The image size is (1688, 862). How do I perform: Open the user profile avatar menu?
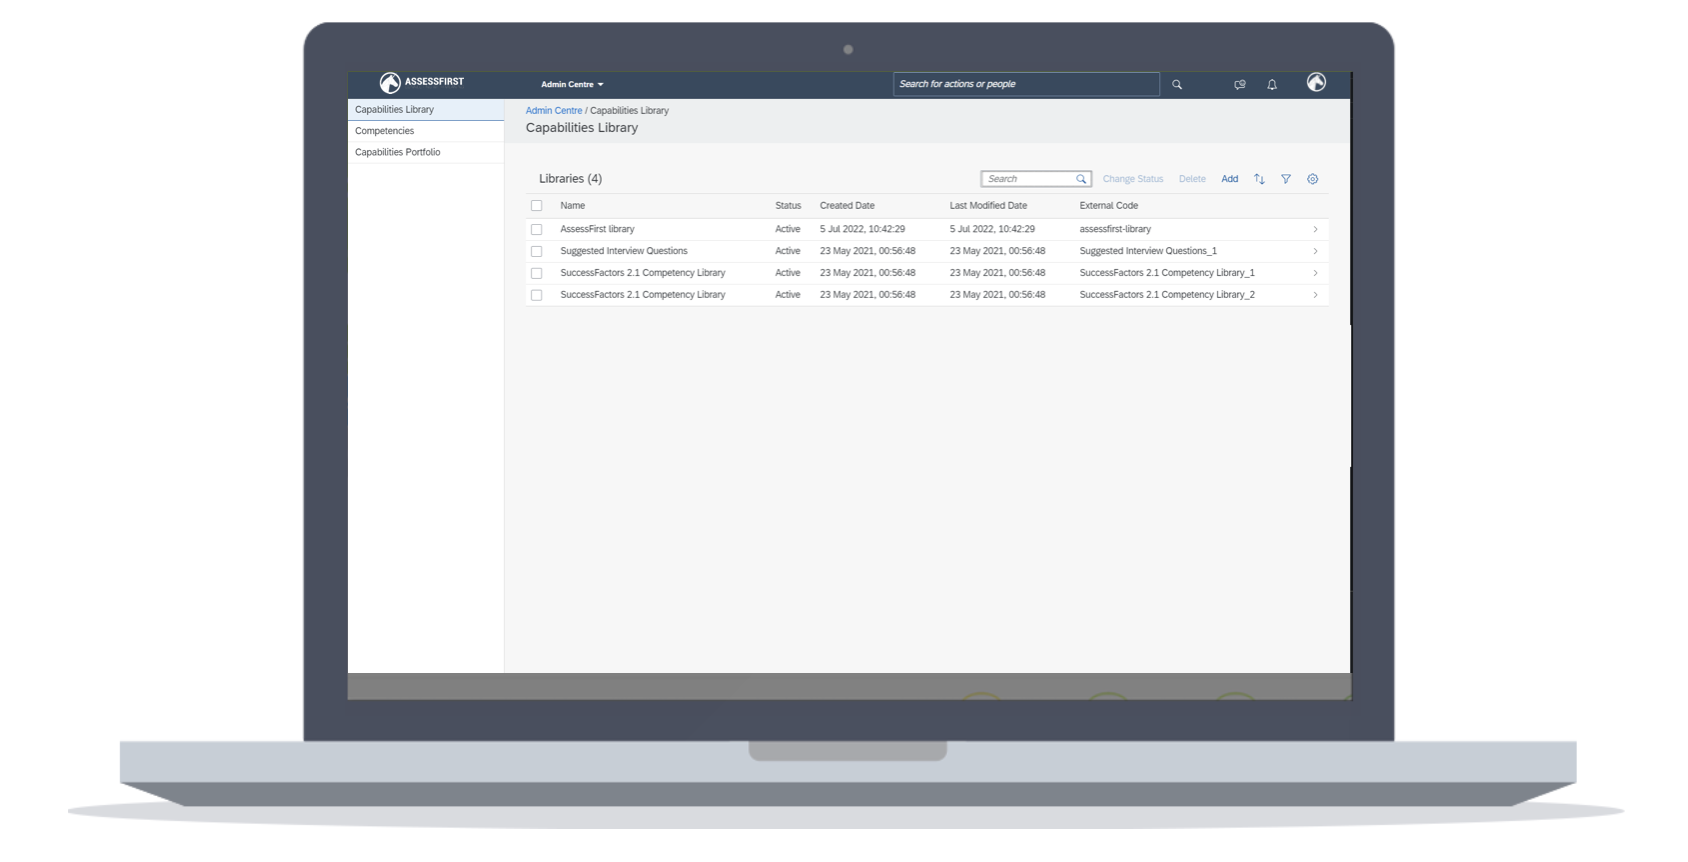pyautogui.click(x=1316, y=83)
